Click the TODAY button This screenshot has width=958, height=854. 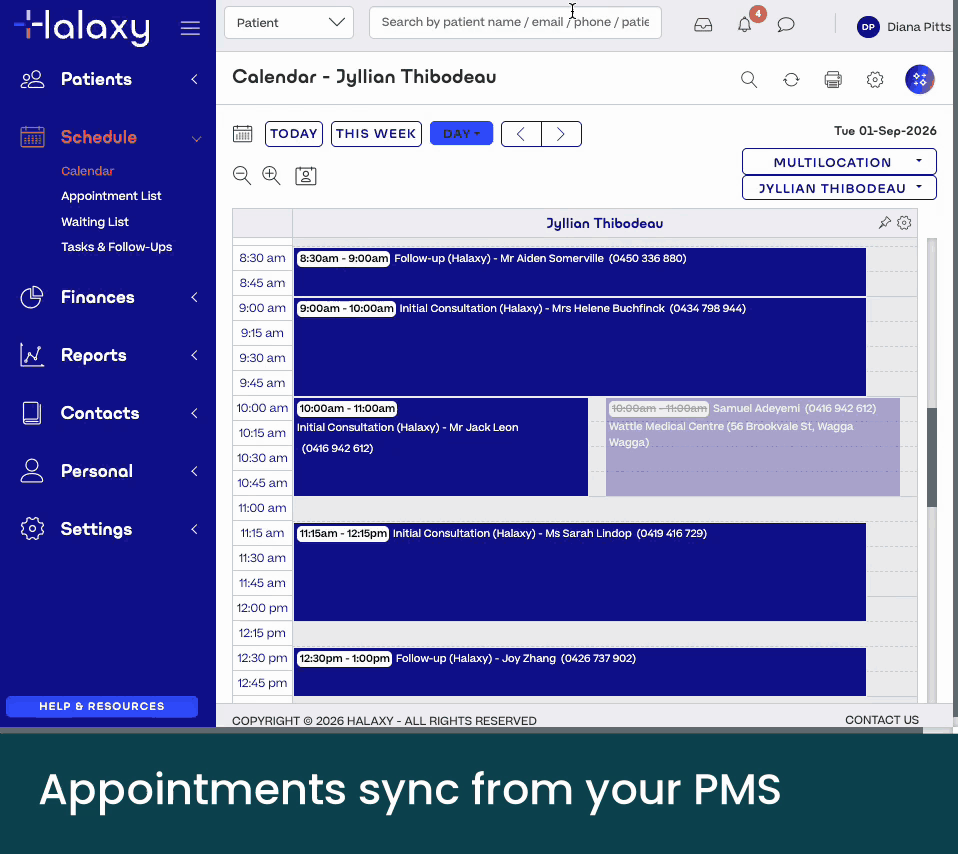(294, 134)
